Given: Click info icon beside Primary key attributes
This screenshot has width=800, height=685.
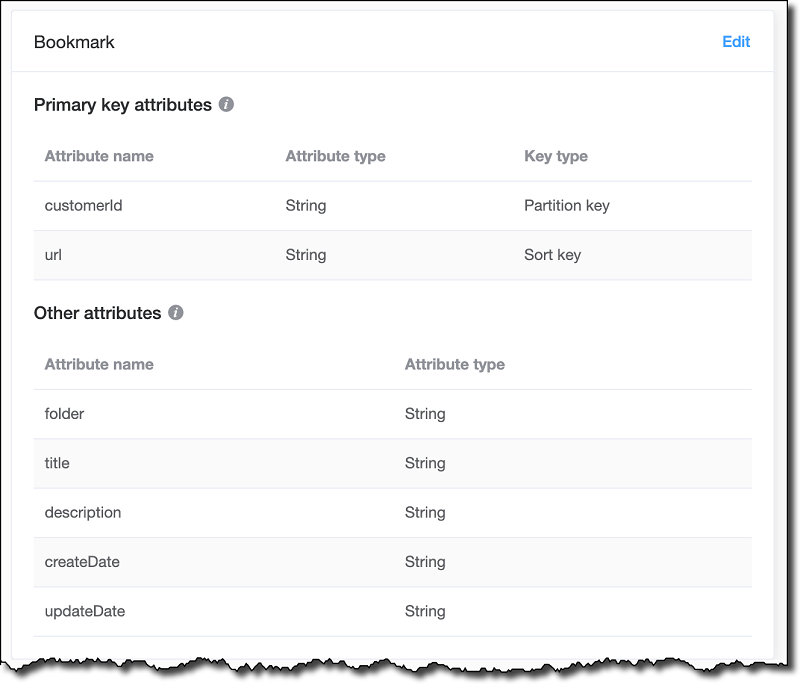Looking at the screenshot, I should pyautogui.click(x=227, y=104).
